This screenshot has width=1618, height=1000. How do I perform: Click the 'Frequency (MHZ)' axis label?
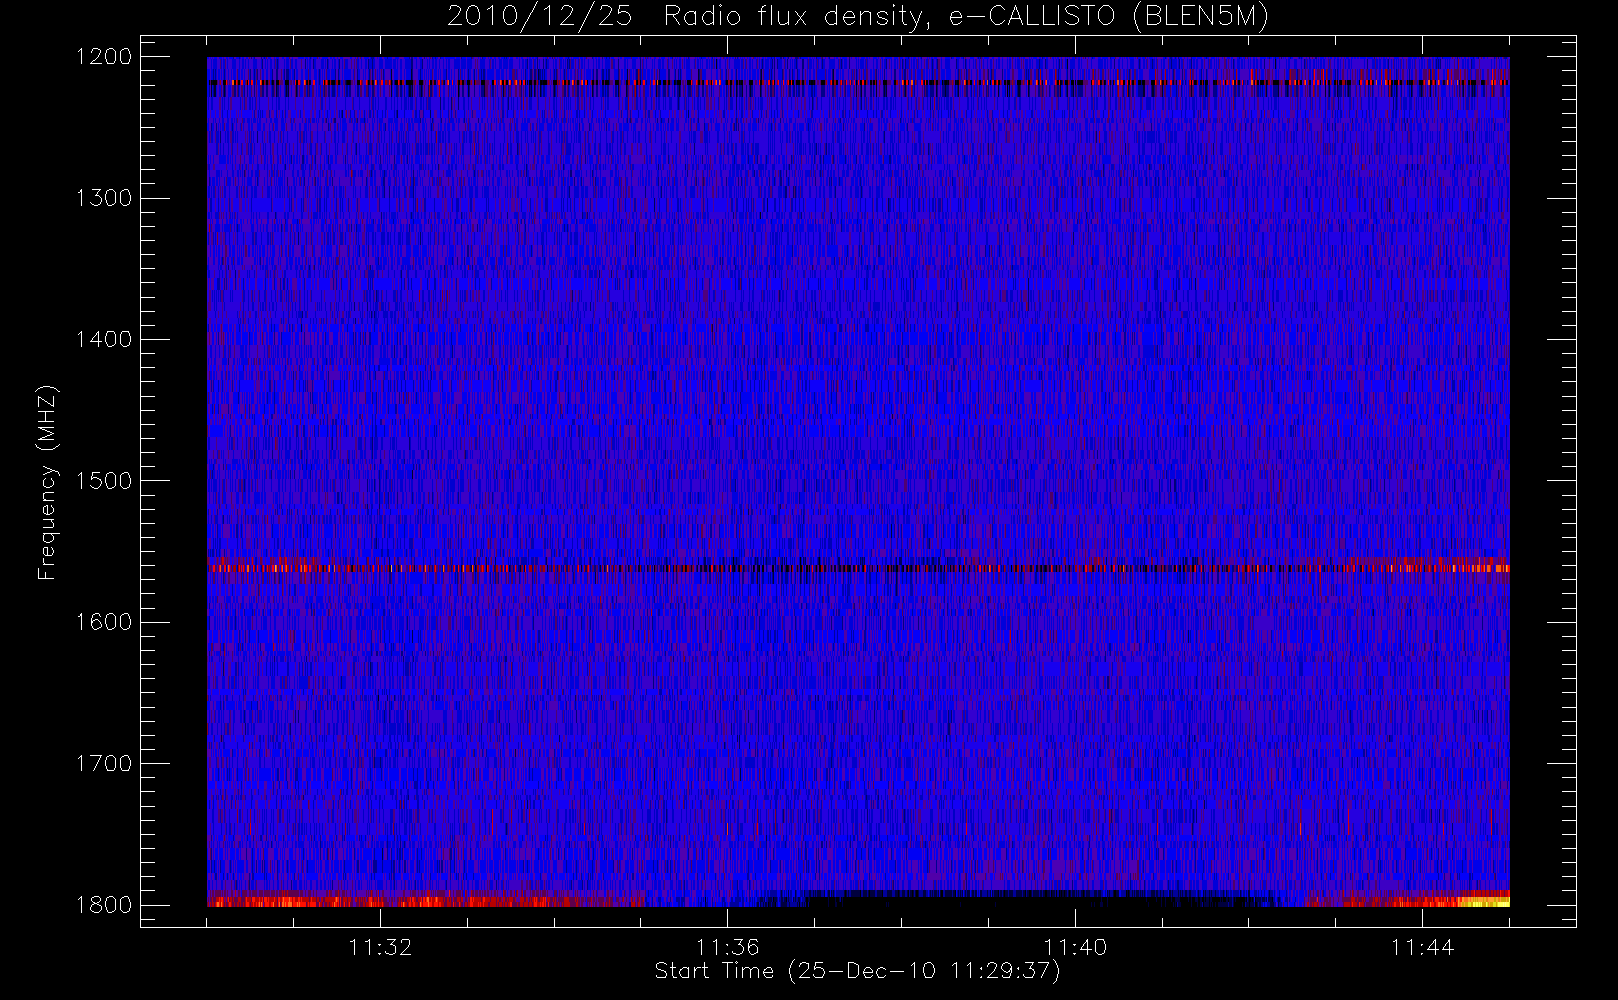pos(47,482)
